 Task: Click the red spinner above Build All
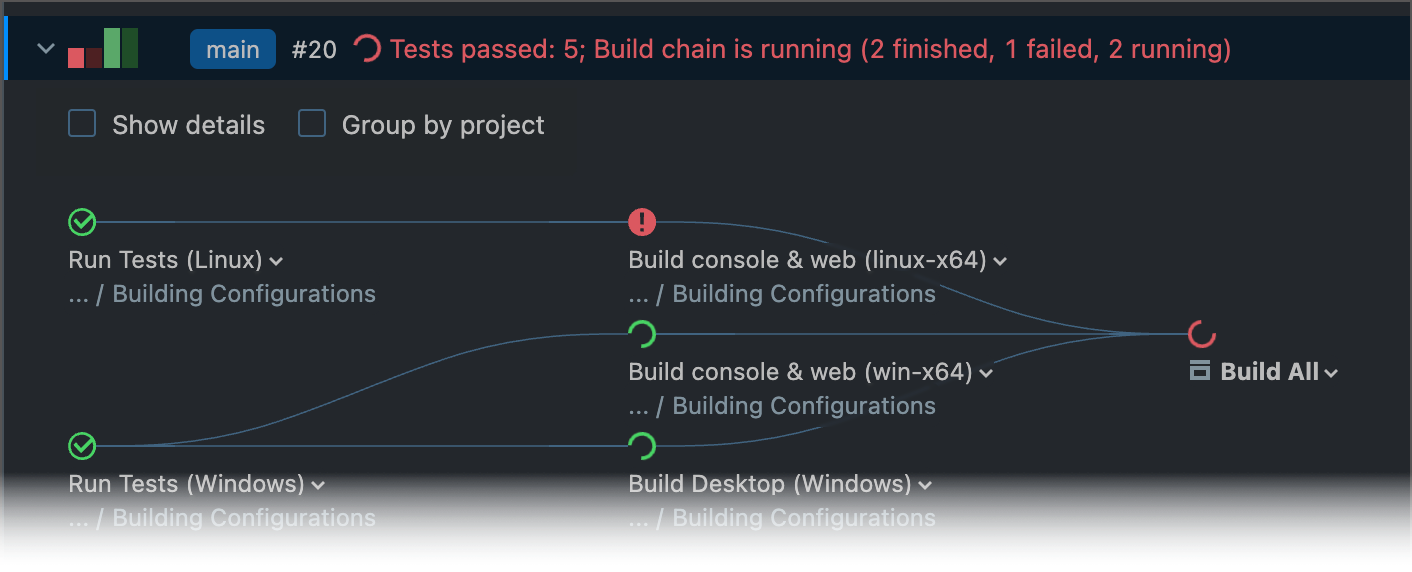click(x=1201, y=334)
